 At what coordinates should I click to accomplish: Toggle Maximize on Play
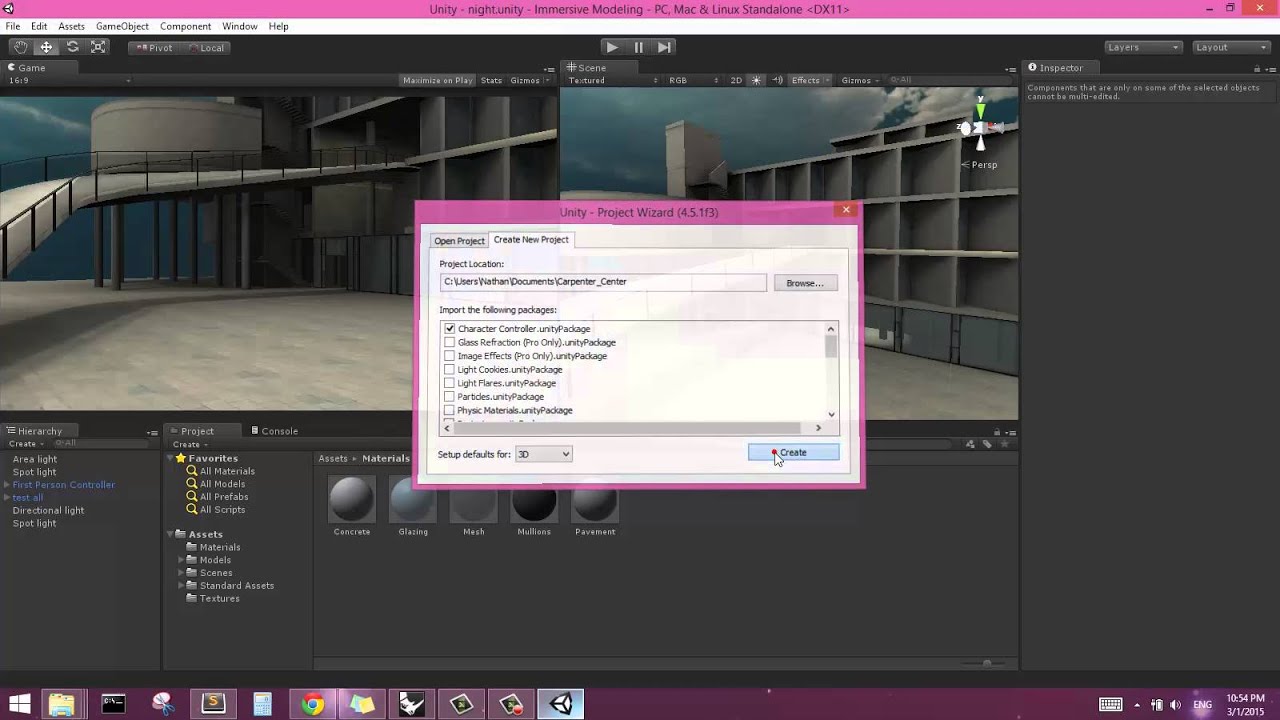tap(437, 80)
